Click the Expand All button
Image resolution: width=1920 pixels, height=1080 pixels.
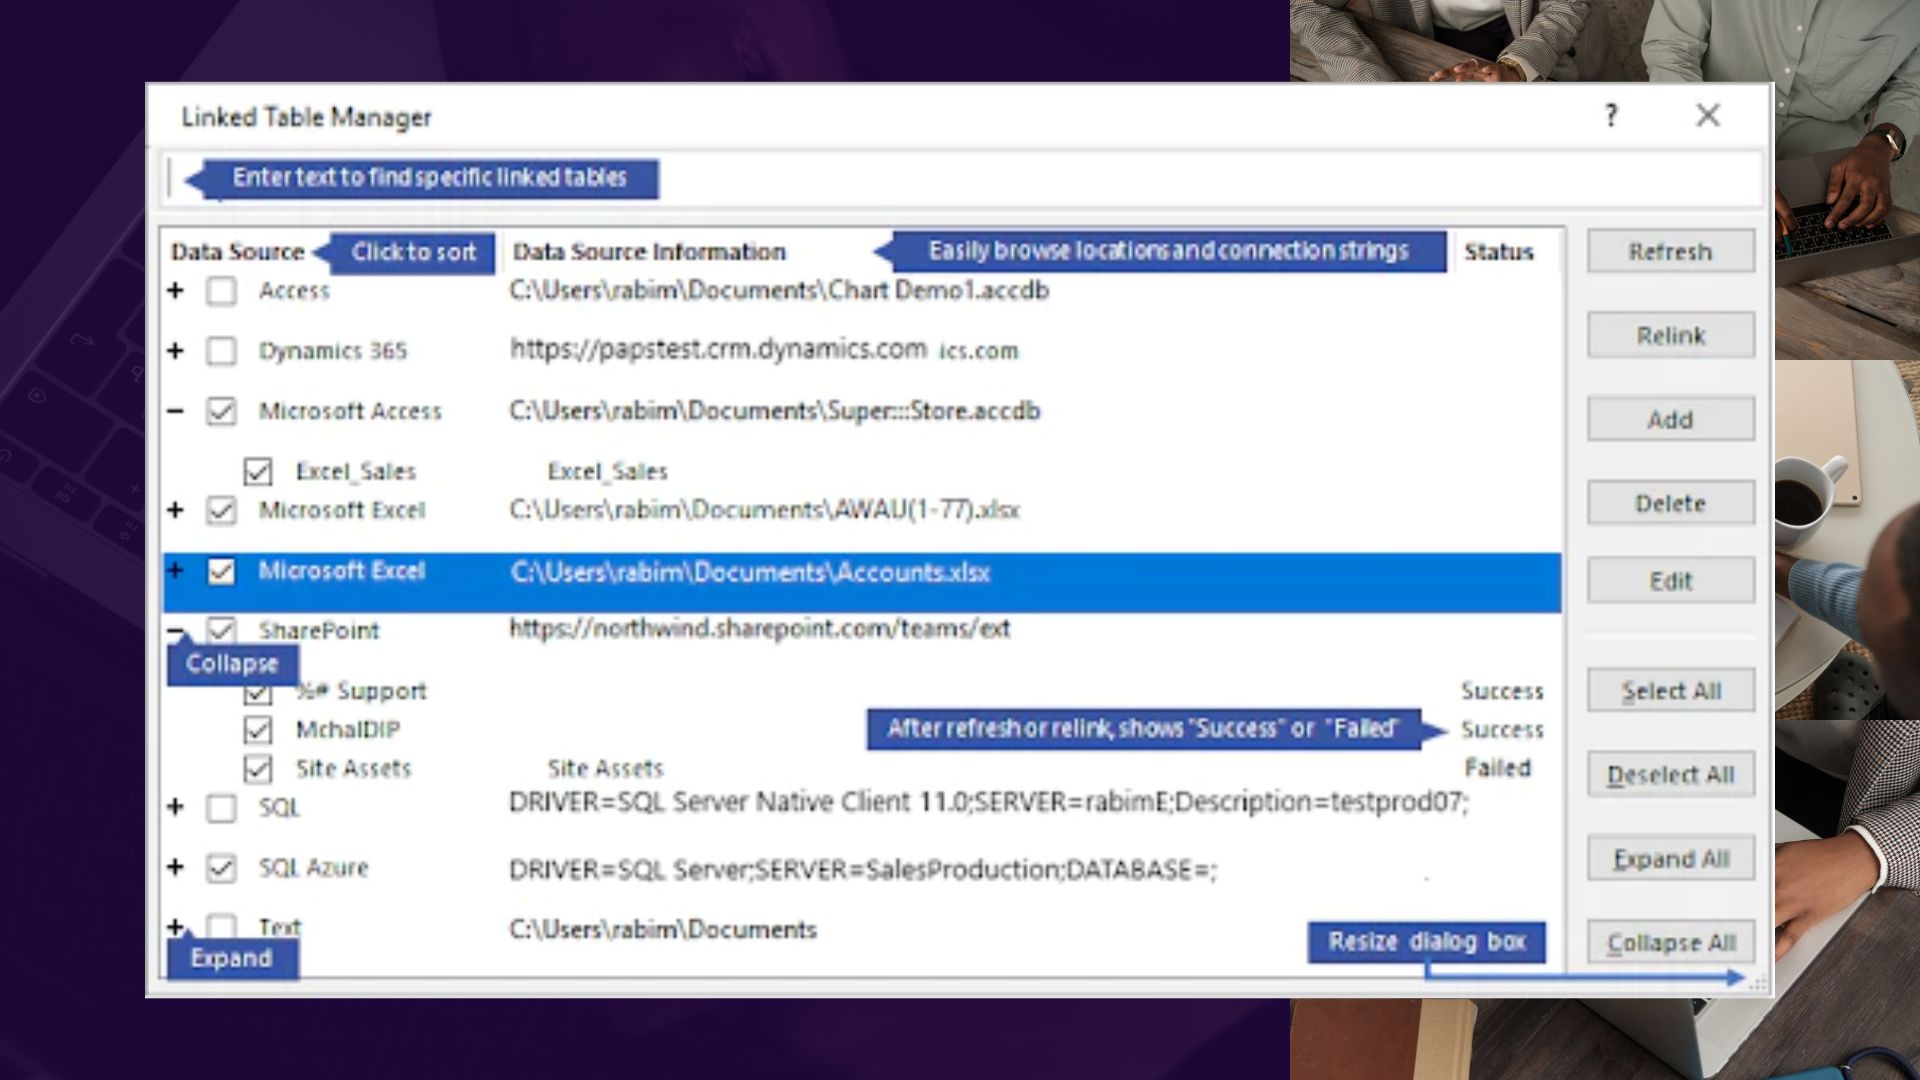pyautogui.click(x=1670, y=859)
